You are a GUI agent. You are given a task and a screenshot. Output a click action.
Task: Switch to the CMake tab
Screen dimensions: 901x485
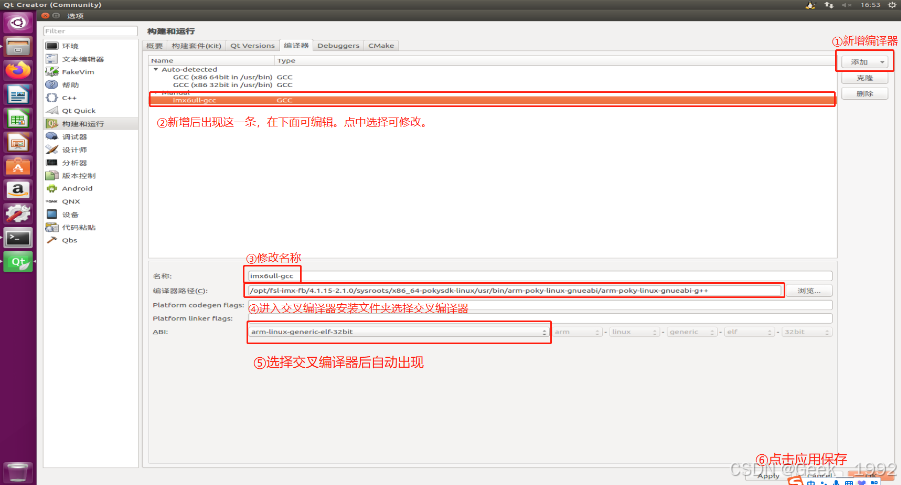coord(382,45)
